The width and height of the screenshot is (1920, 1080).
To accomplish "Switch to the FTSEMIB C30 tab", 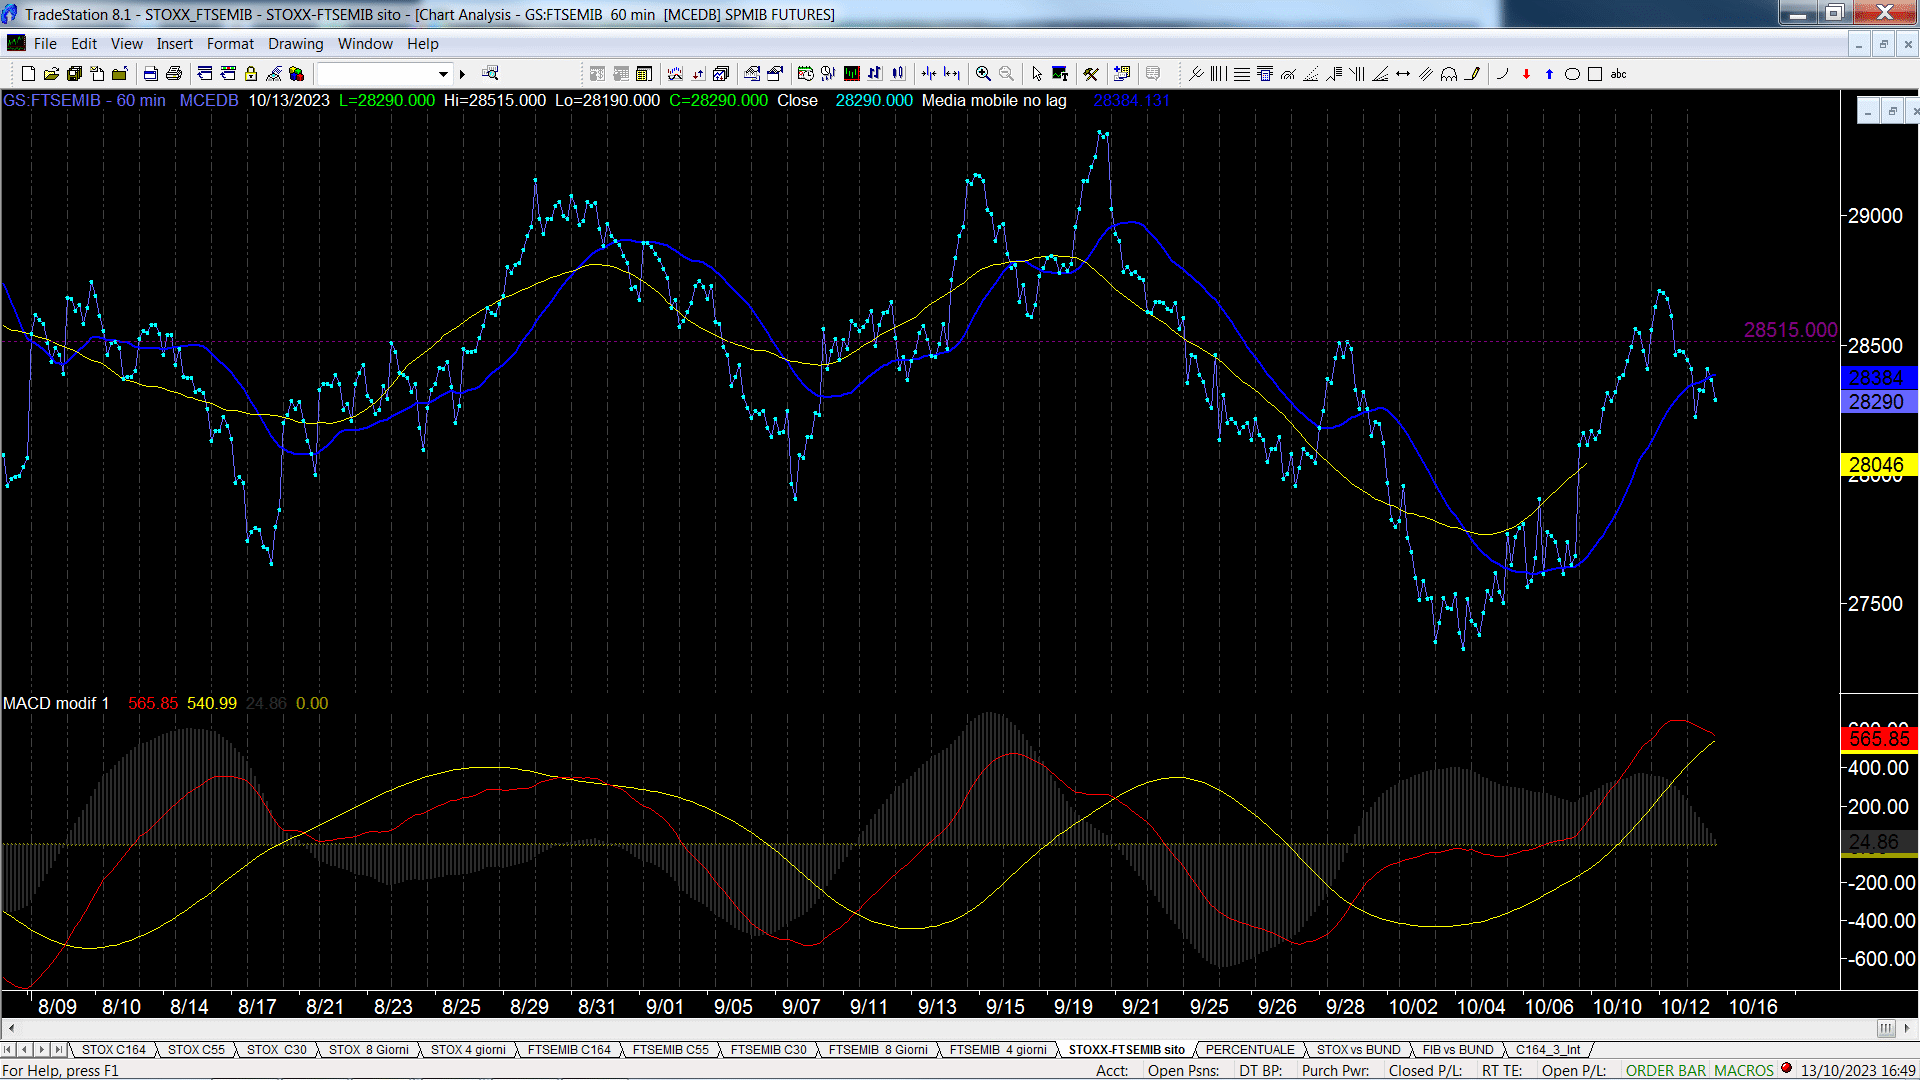I will tap(768, 1050).
